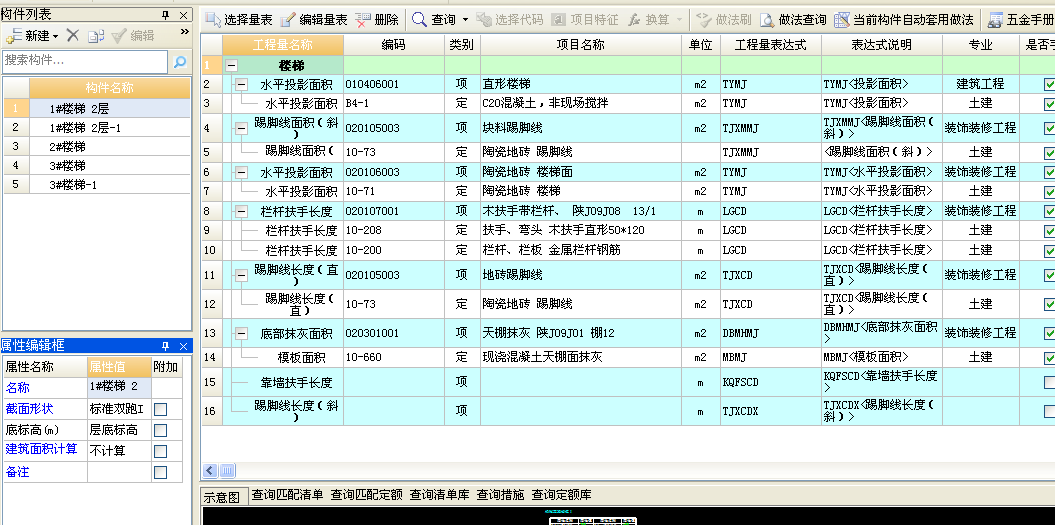This screenshot has height=525, width=1055.
Task: Click the 项目特征 toolbar item
Action: (585, 20)
